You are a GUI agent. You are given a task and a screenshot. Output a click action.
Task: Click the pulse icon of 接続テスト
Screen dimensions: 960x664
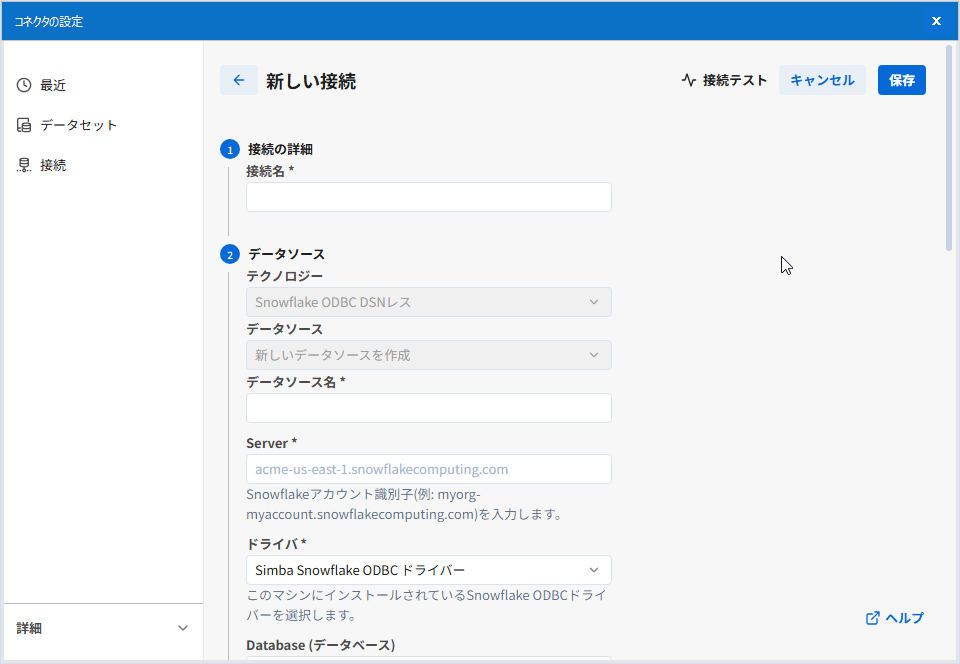pos(689,80)
